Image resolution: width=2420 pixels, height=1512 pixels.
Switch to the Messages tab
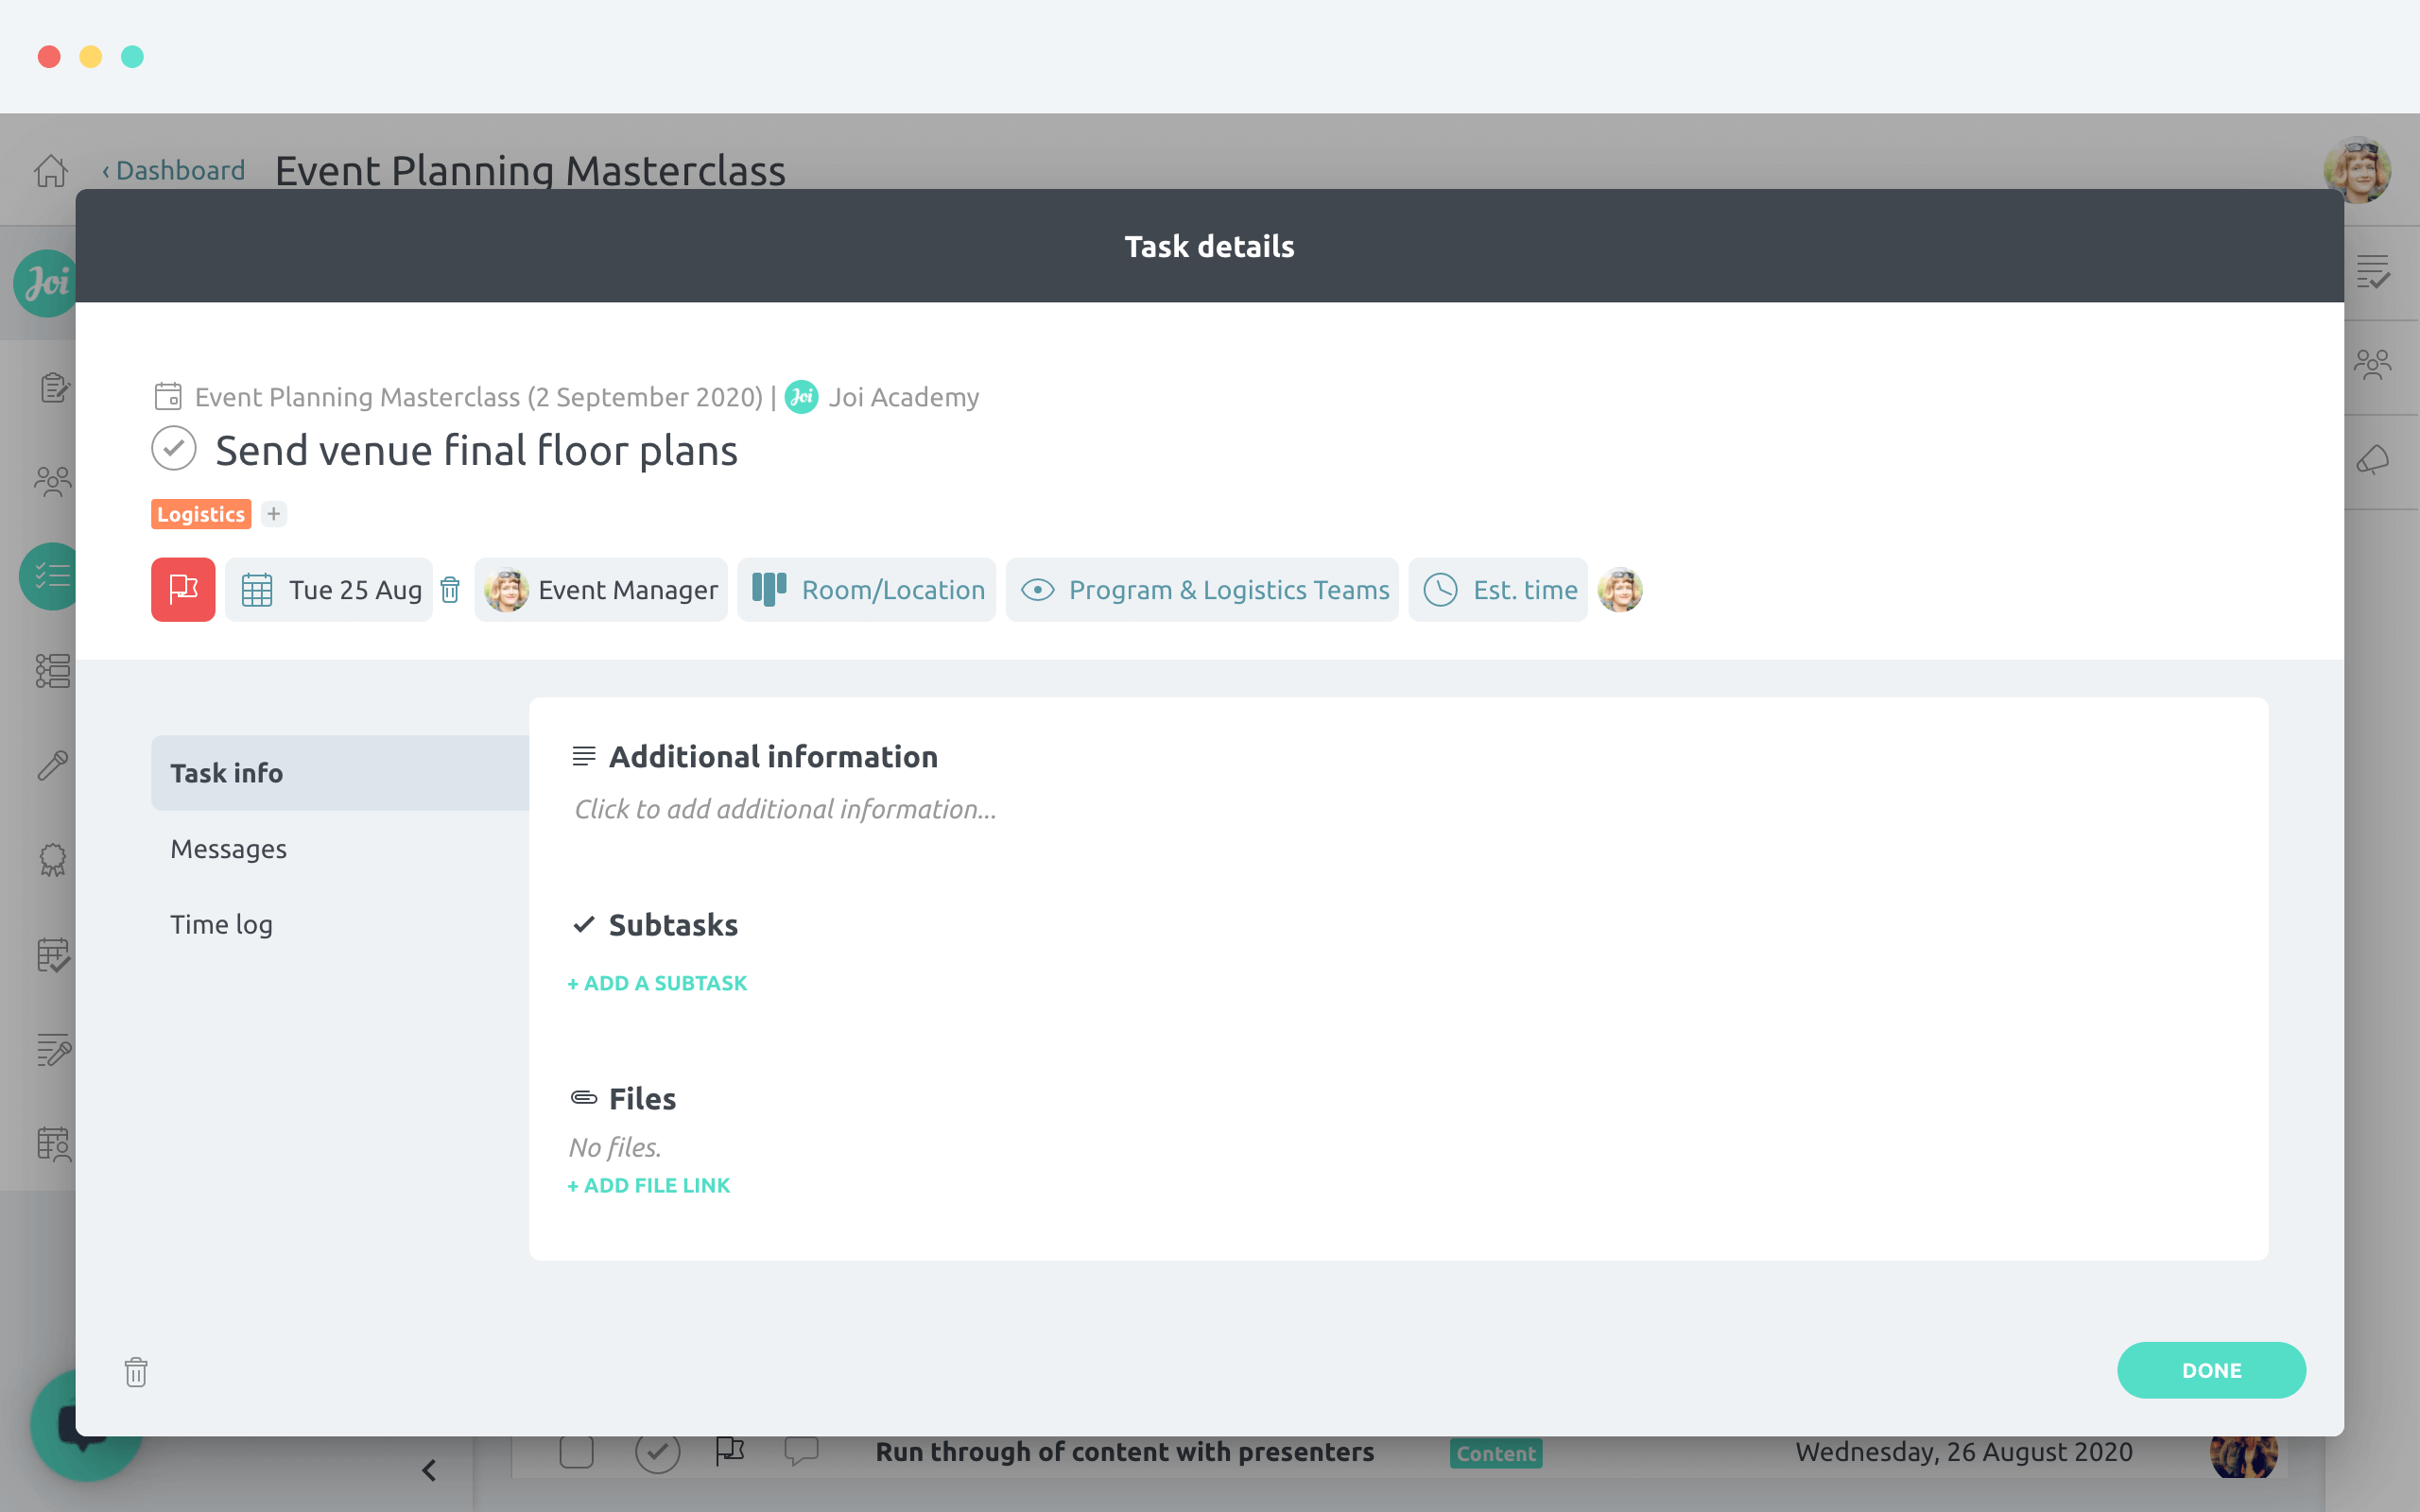point(229,849)
